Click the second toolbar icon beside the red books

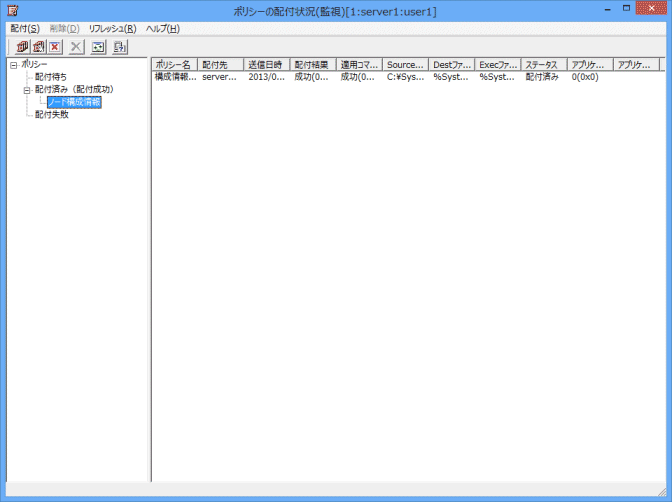39,47
